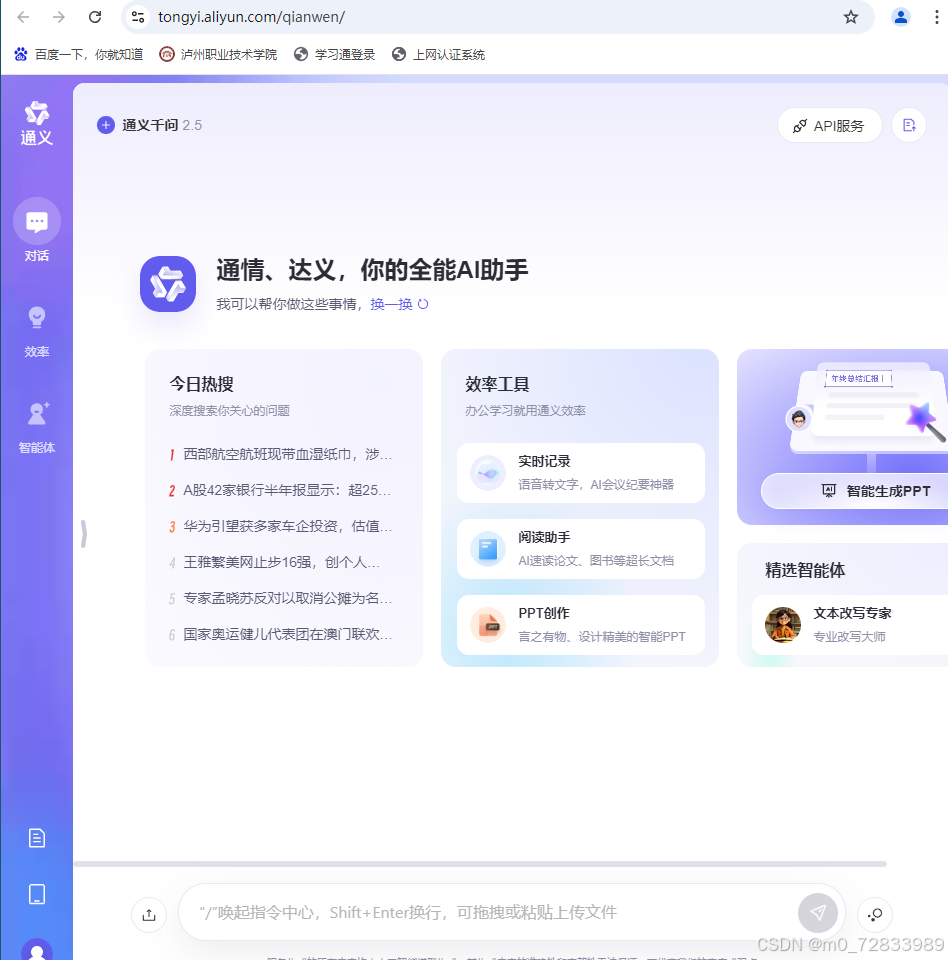Open hot search 国家奥运健儿代表团

click(281, 634)
